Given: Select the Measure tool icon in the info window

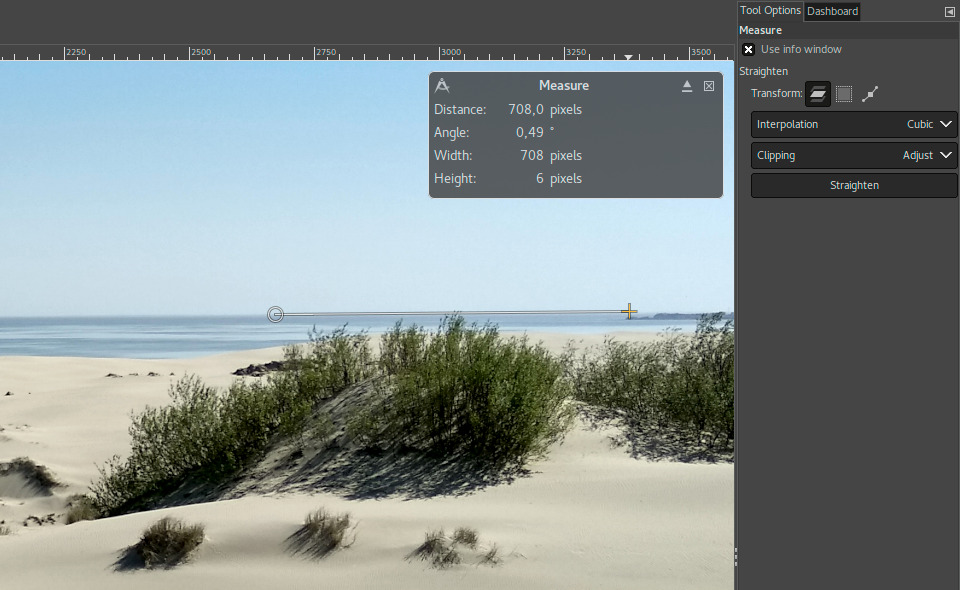Looking at the screenshot, I should [x=442, y=85].
